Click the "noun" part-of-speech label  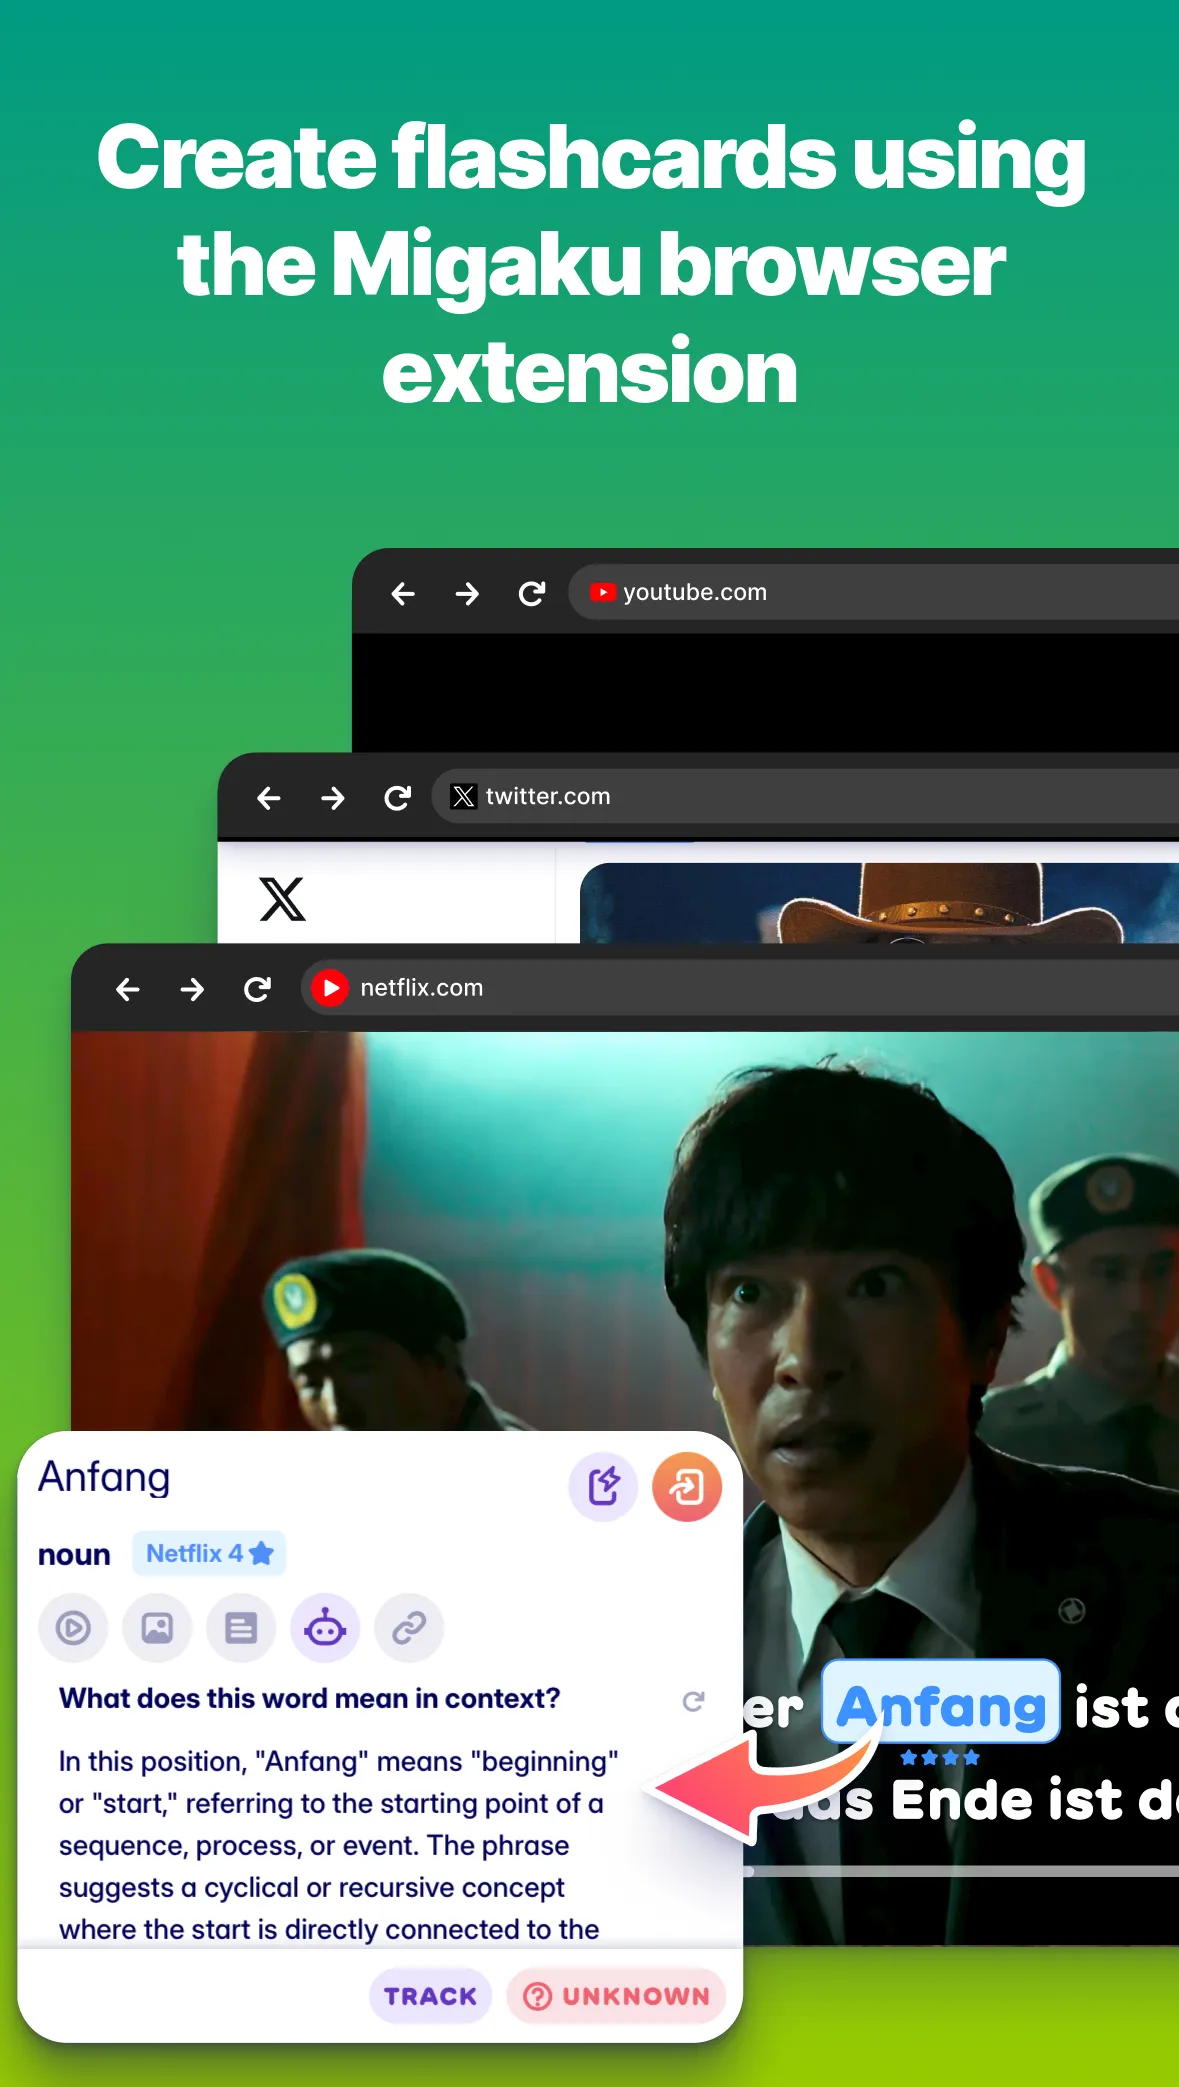click(74, 1555)
